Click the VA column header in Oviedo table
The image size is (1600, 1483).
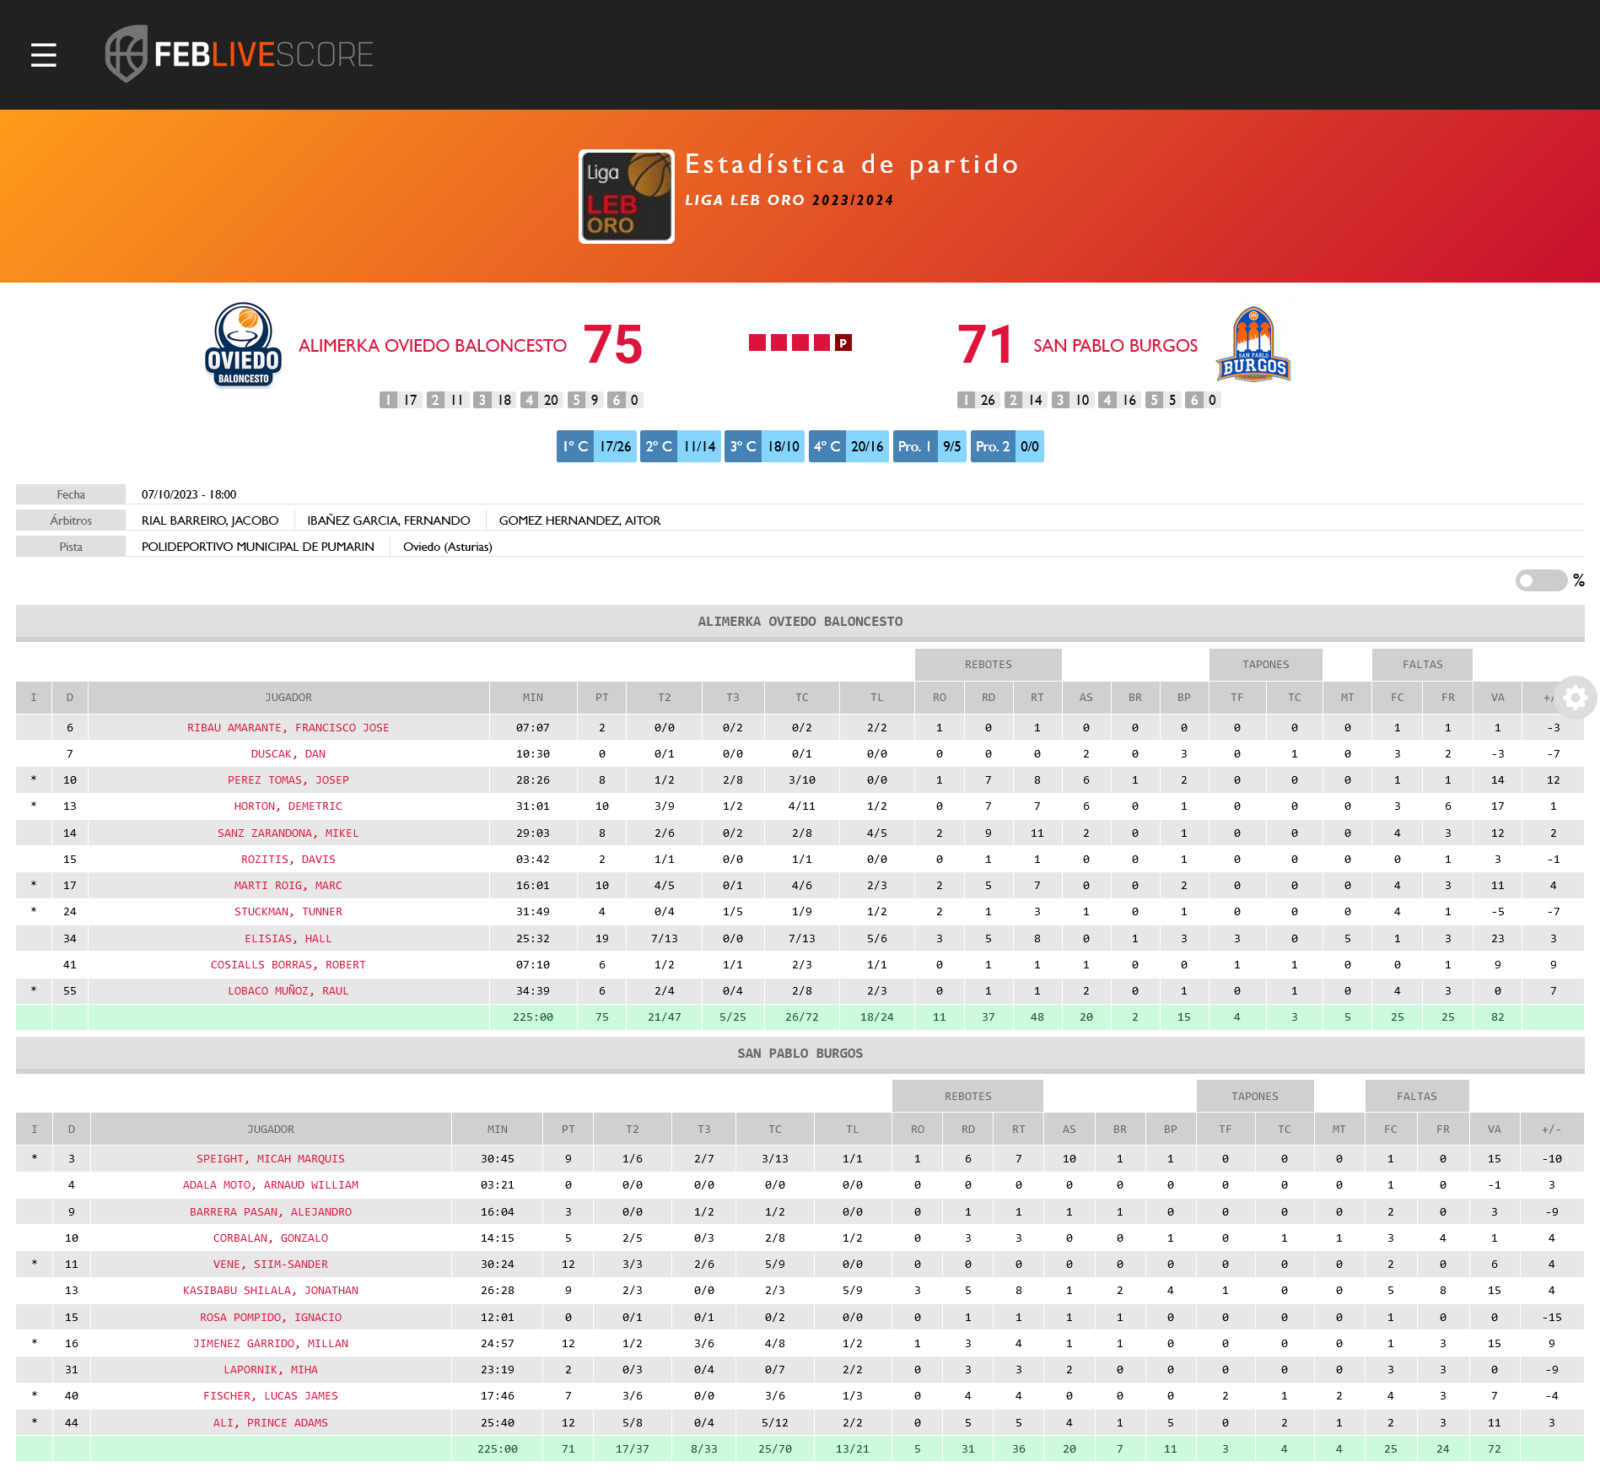click(x=1497, y=697)
